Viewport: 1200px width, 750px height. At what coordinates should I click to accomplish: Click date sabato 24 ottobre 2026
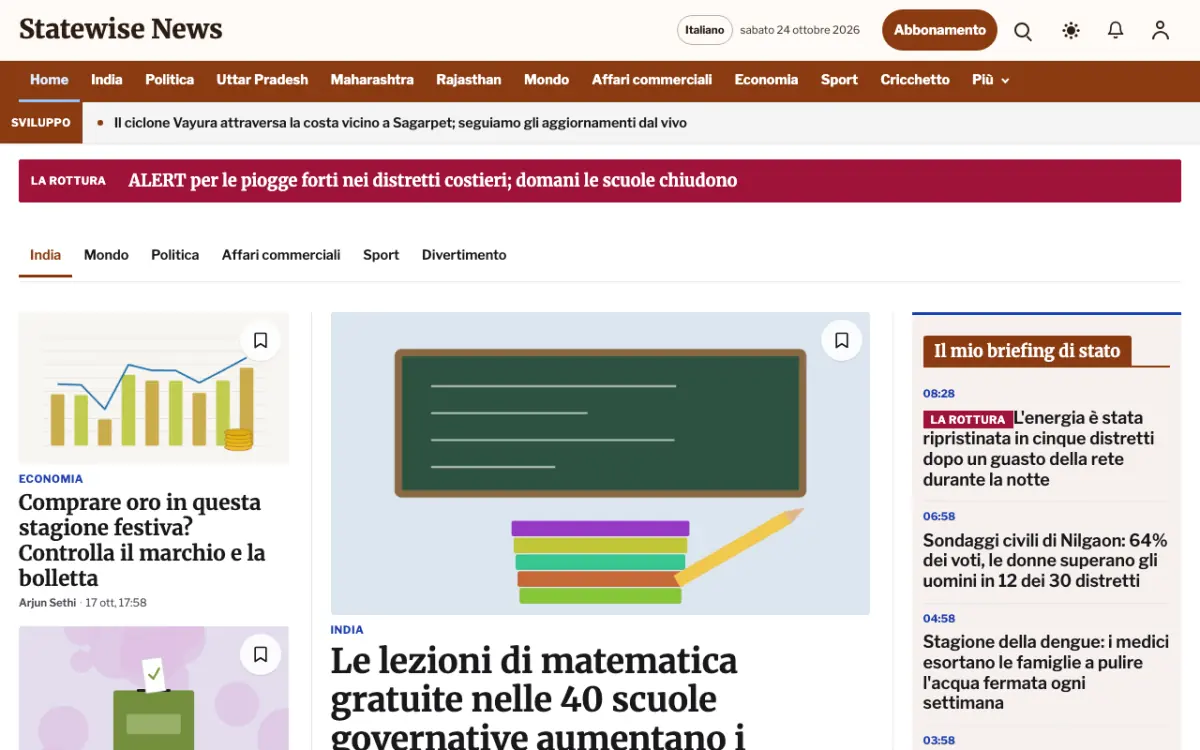tap(800, 30)
